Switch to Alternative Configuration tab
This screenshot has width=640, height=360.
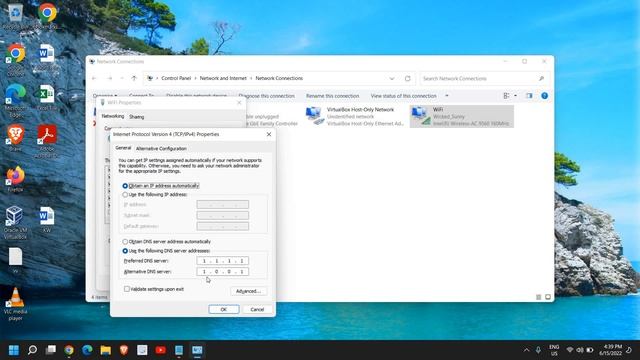(x=161, y=149)
